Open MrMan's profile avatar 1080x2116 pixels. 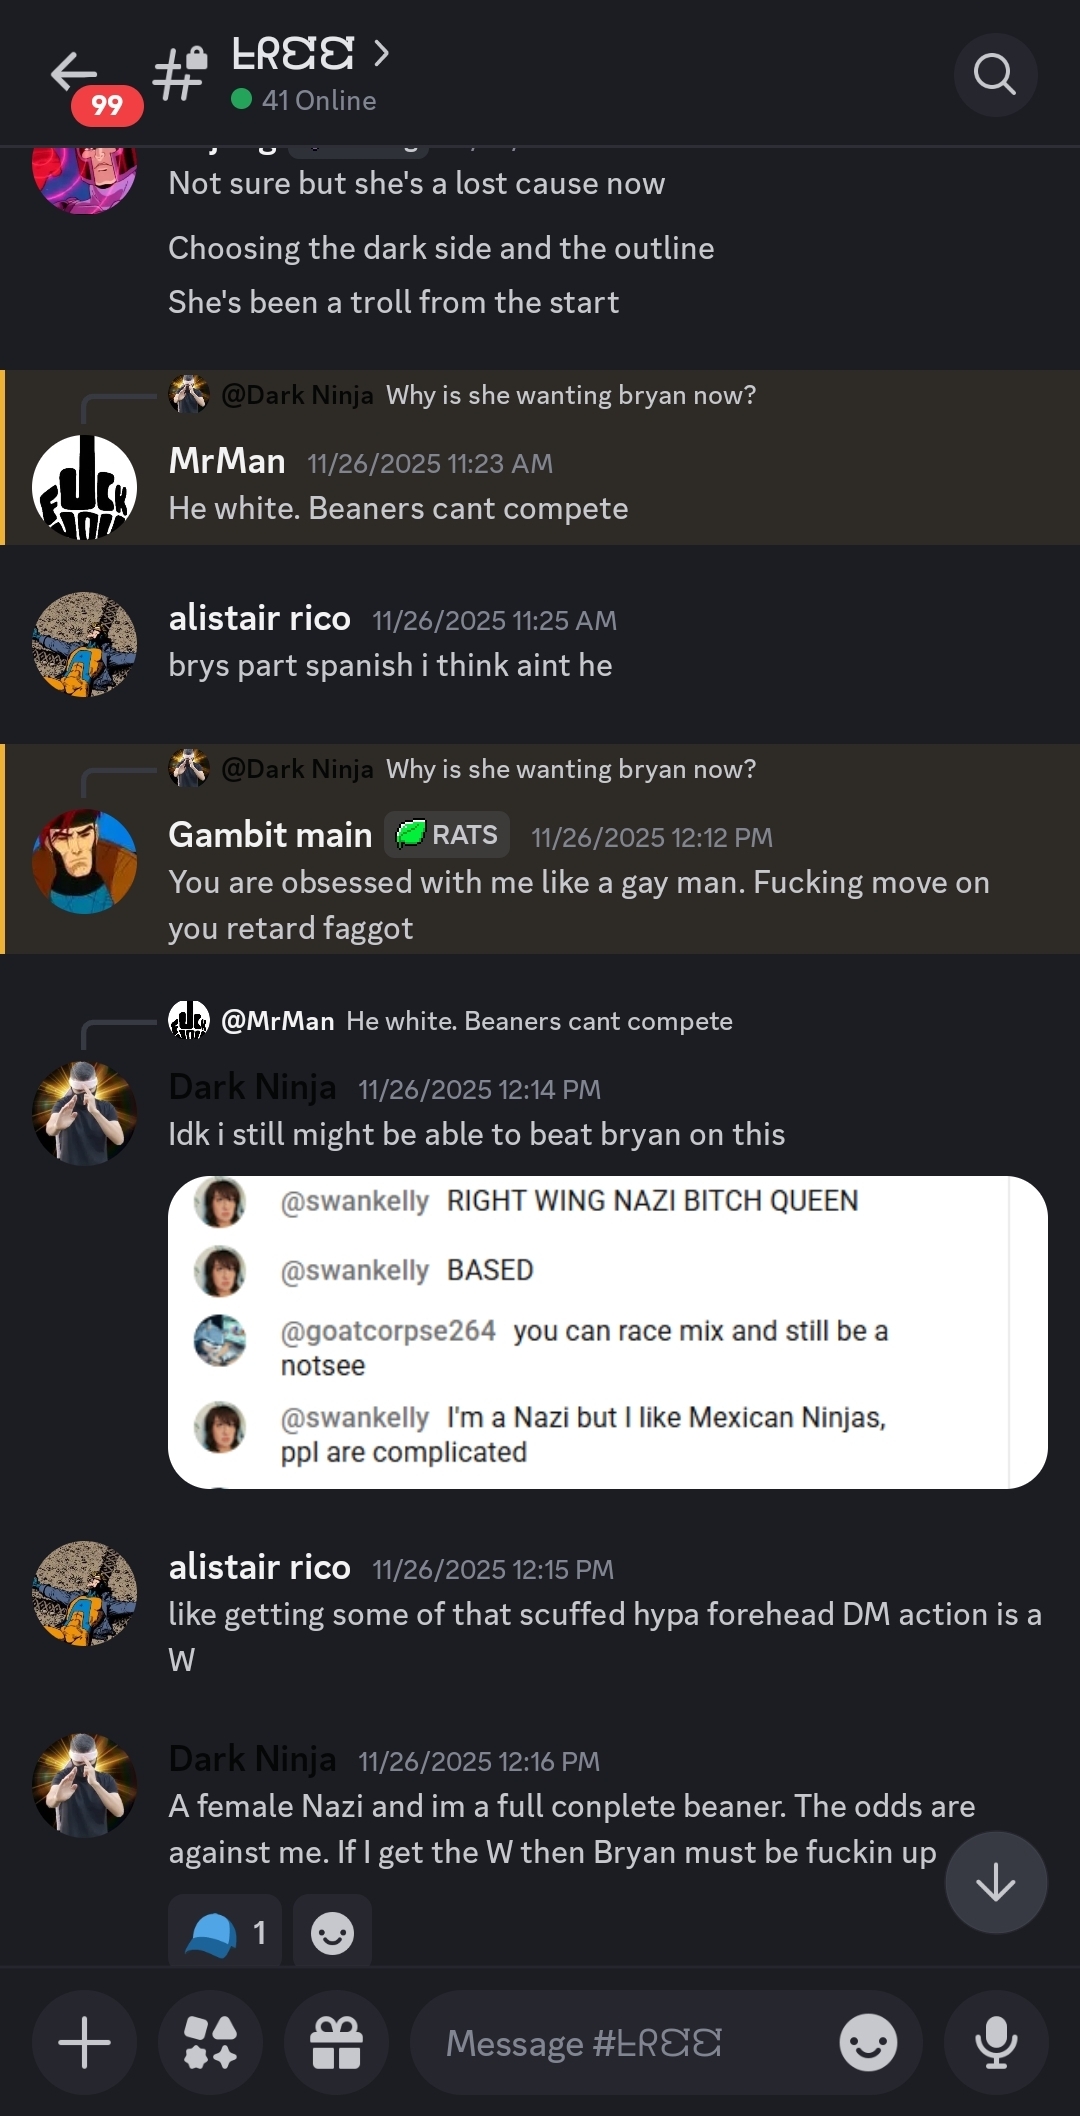click(x=85, y=487)
